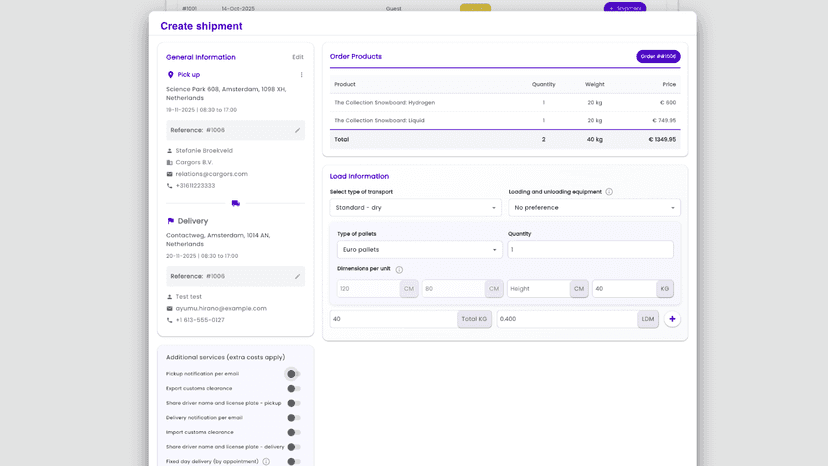Screen dimensions: 828x466
Task: Show info for dimensions per unit
Action: (399, 269)
